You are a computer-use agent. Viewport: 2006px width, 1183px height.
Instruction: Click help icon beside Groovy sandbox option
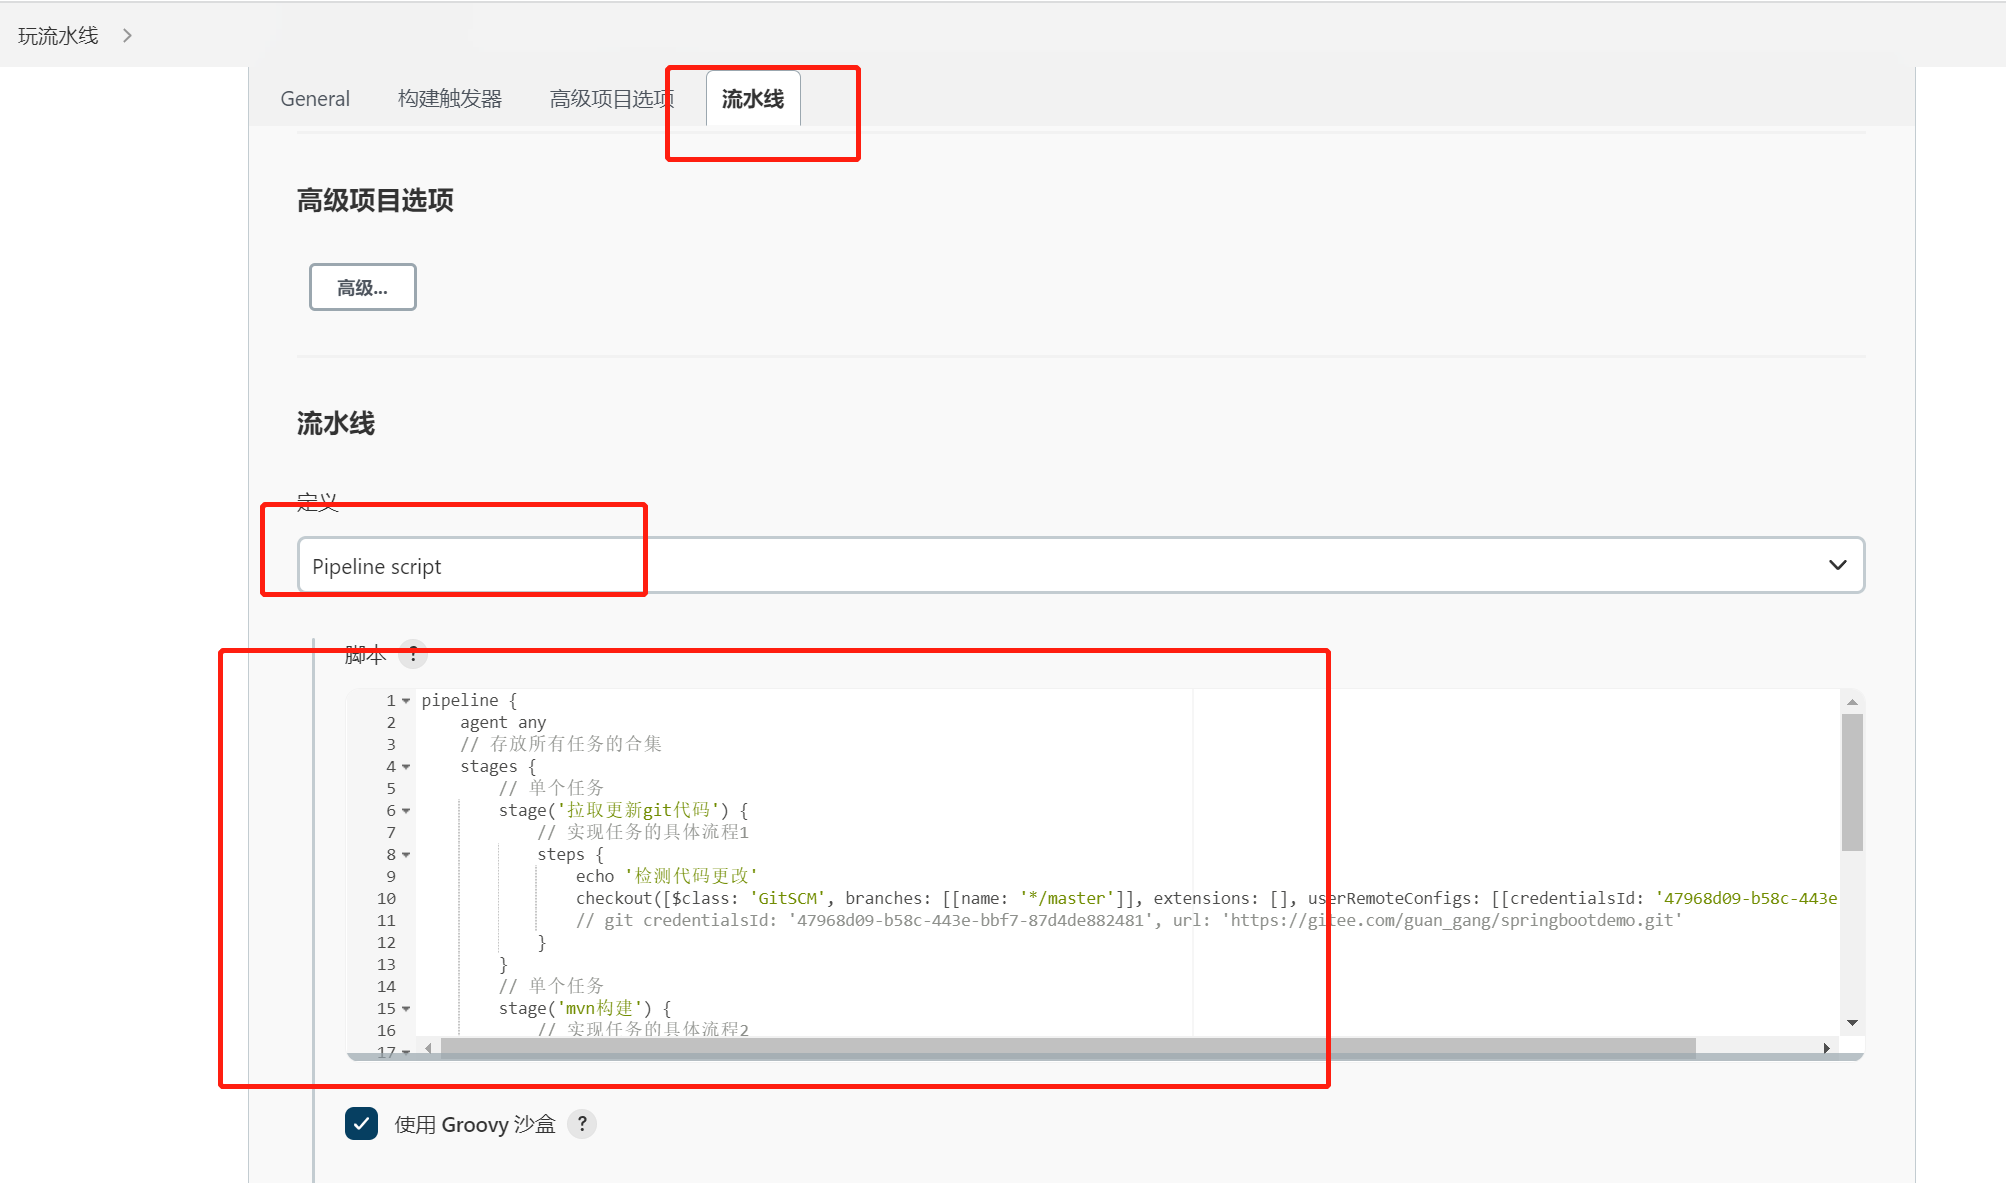pos(582,1124)
